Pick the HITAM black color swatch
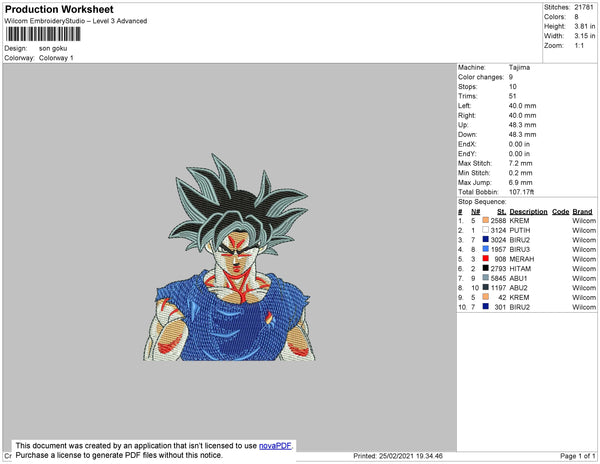This screenshot has height=464, width=600. (486, 268)
